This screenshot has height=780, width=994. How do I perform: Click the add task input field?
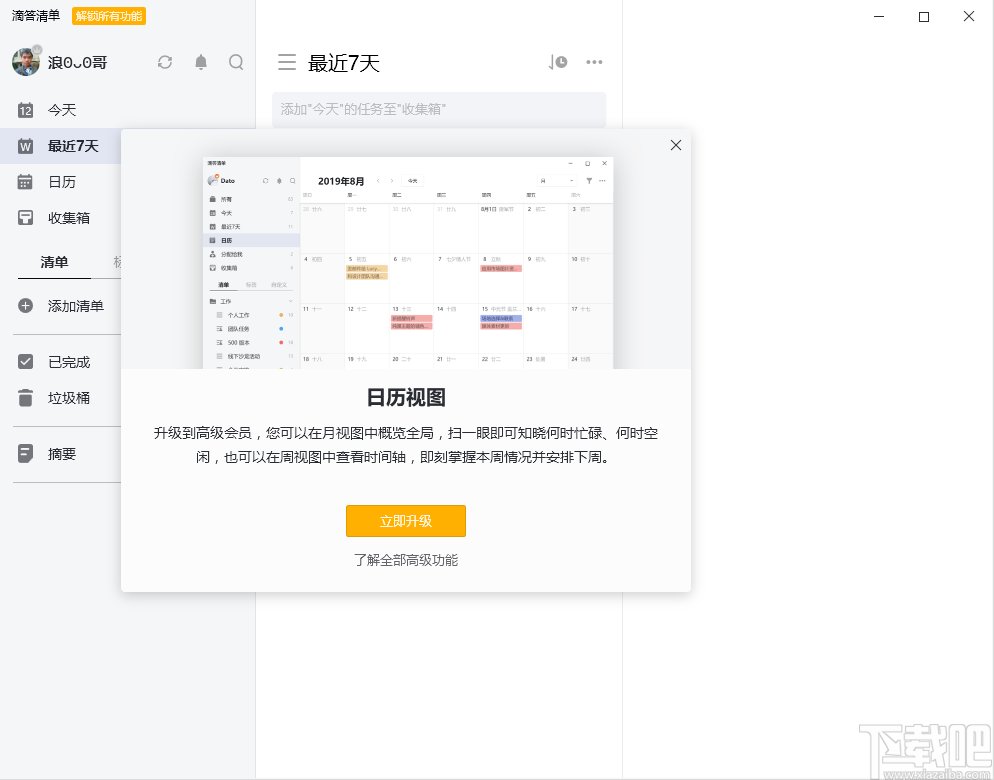tap(438, 108)
